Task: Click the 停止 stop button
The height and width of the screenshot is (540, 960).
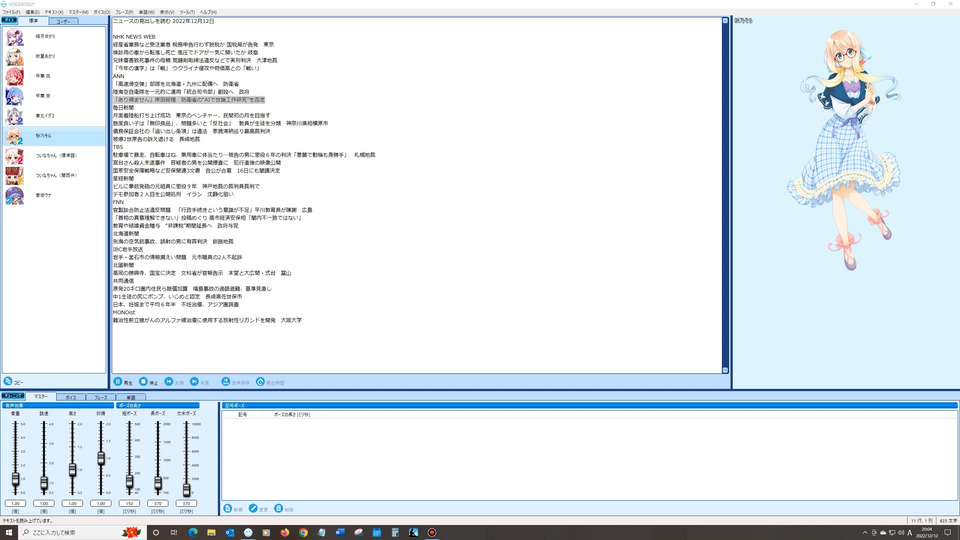Action: pos(148,381)
